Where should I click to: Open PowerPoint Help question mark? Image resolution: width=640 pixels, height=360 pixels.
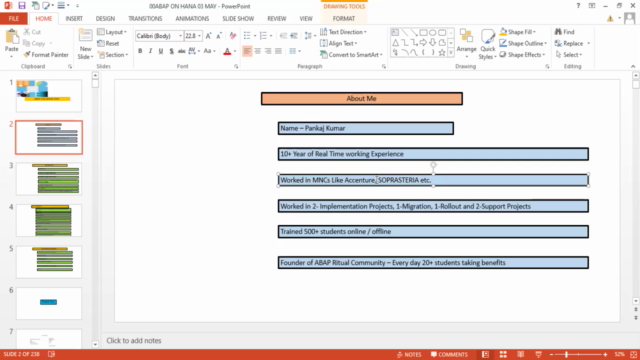click(x=578, y=6)
